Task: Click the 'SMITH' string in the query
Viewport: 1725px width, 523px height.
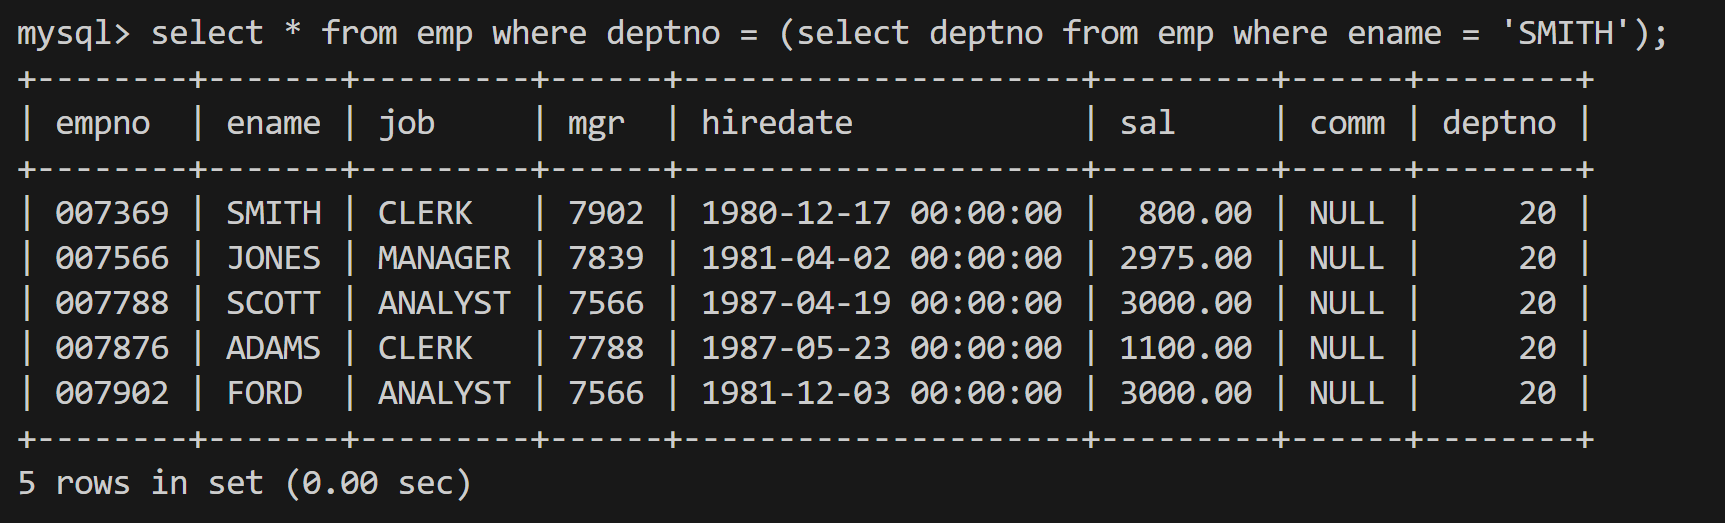Action: pyautogui.click(x=1566, y=34)
